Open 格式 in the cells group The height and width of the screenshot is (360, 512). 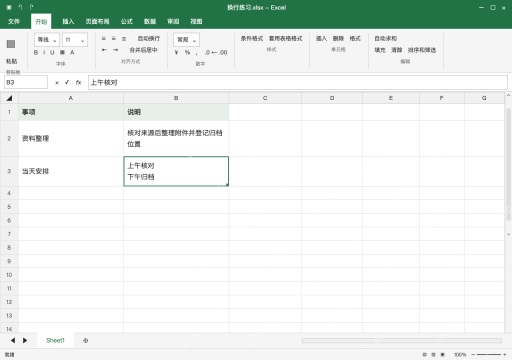[355, 39]
